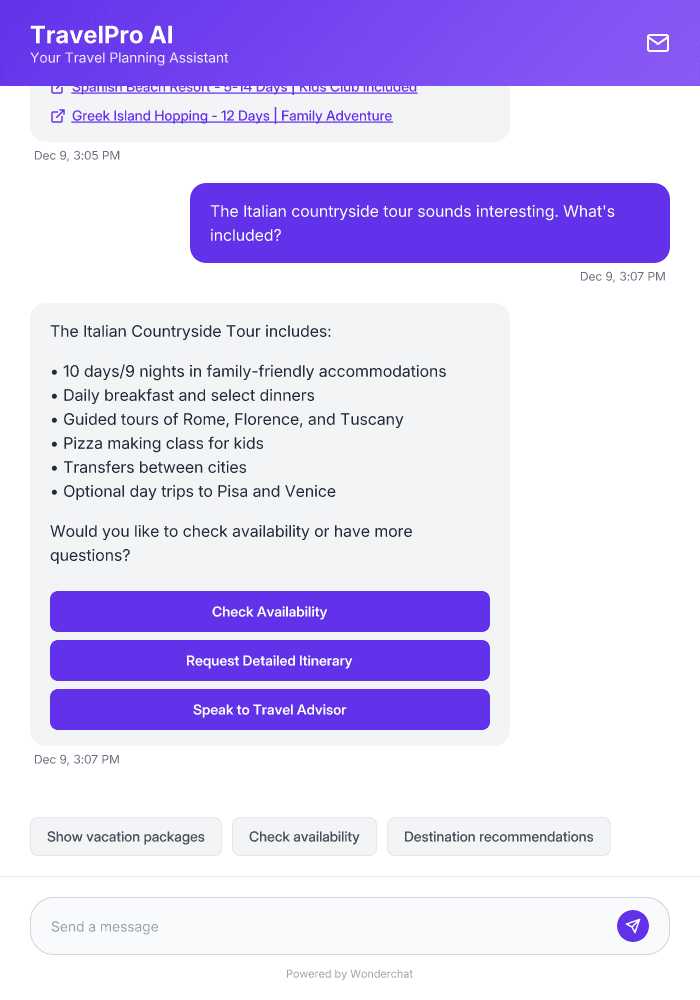
Task: Select the Show vacation packages quick reply
Action: [125, 836]
